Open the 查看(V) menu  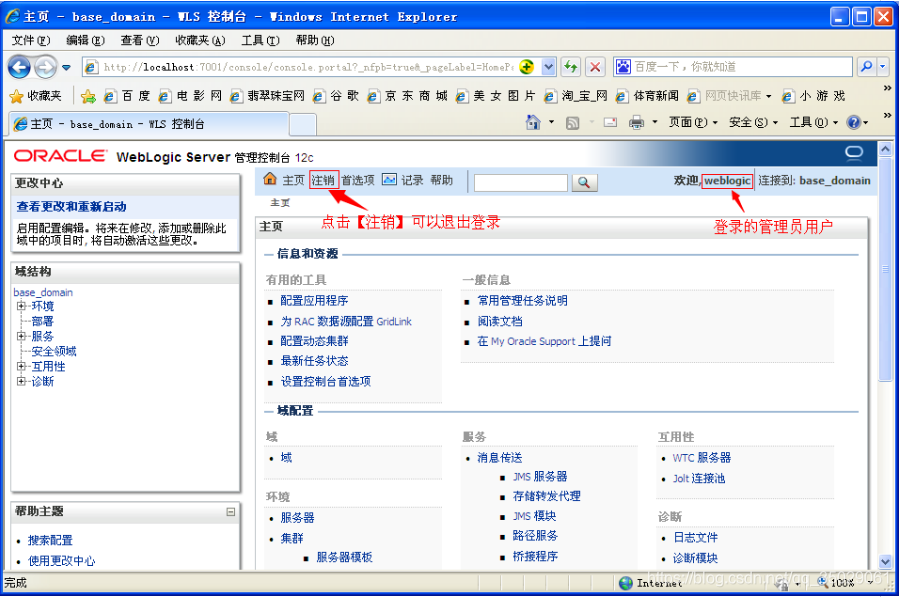(140, 40)
